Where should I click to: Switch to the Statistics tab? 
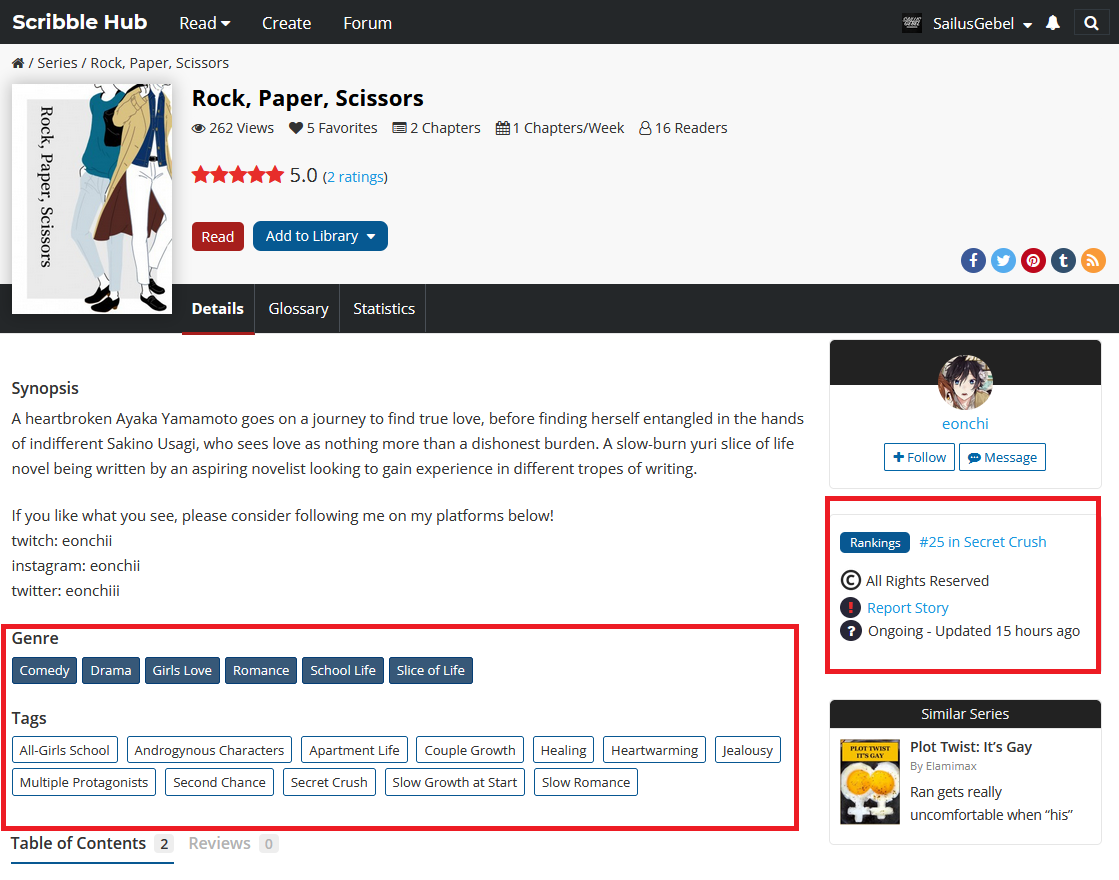click(383, 309)
